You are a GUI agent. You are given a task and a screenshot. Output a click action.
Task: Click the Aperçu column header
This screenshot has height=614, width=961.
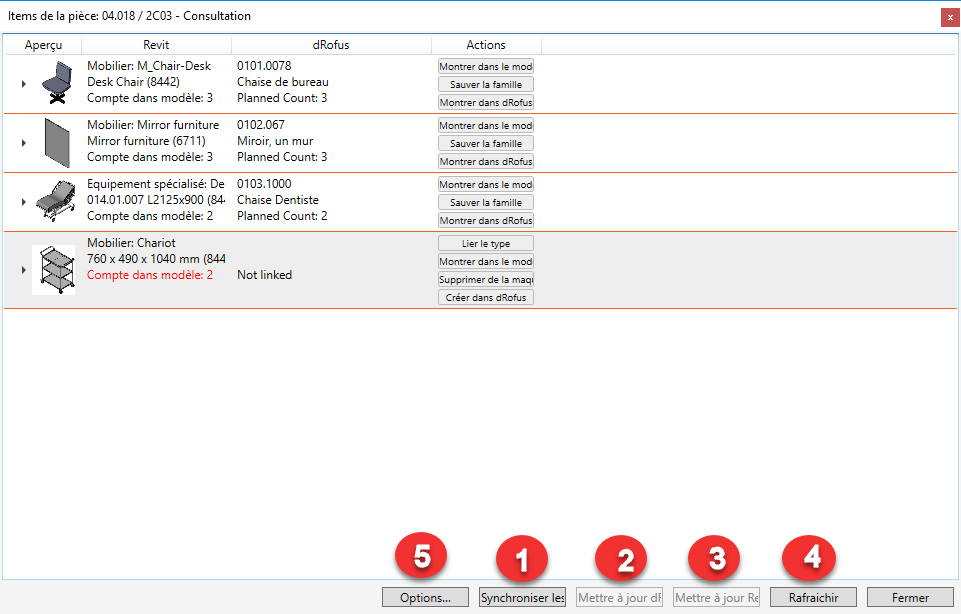point(43,45)
